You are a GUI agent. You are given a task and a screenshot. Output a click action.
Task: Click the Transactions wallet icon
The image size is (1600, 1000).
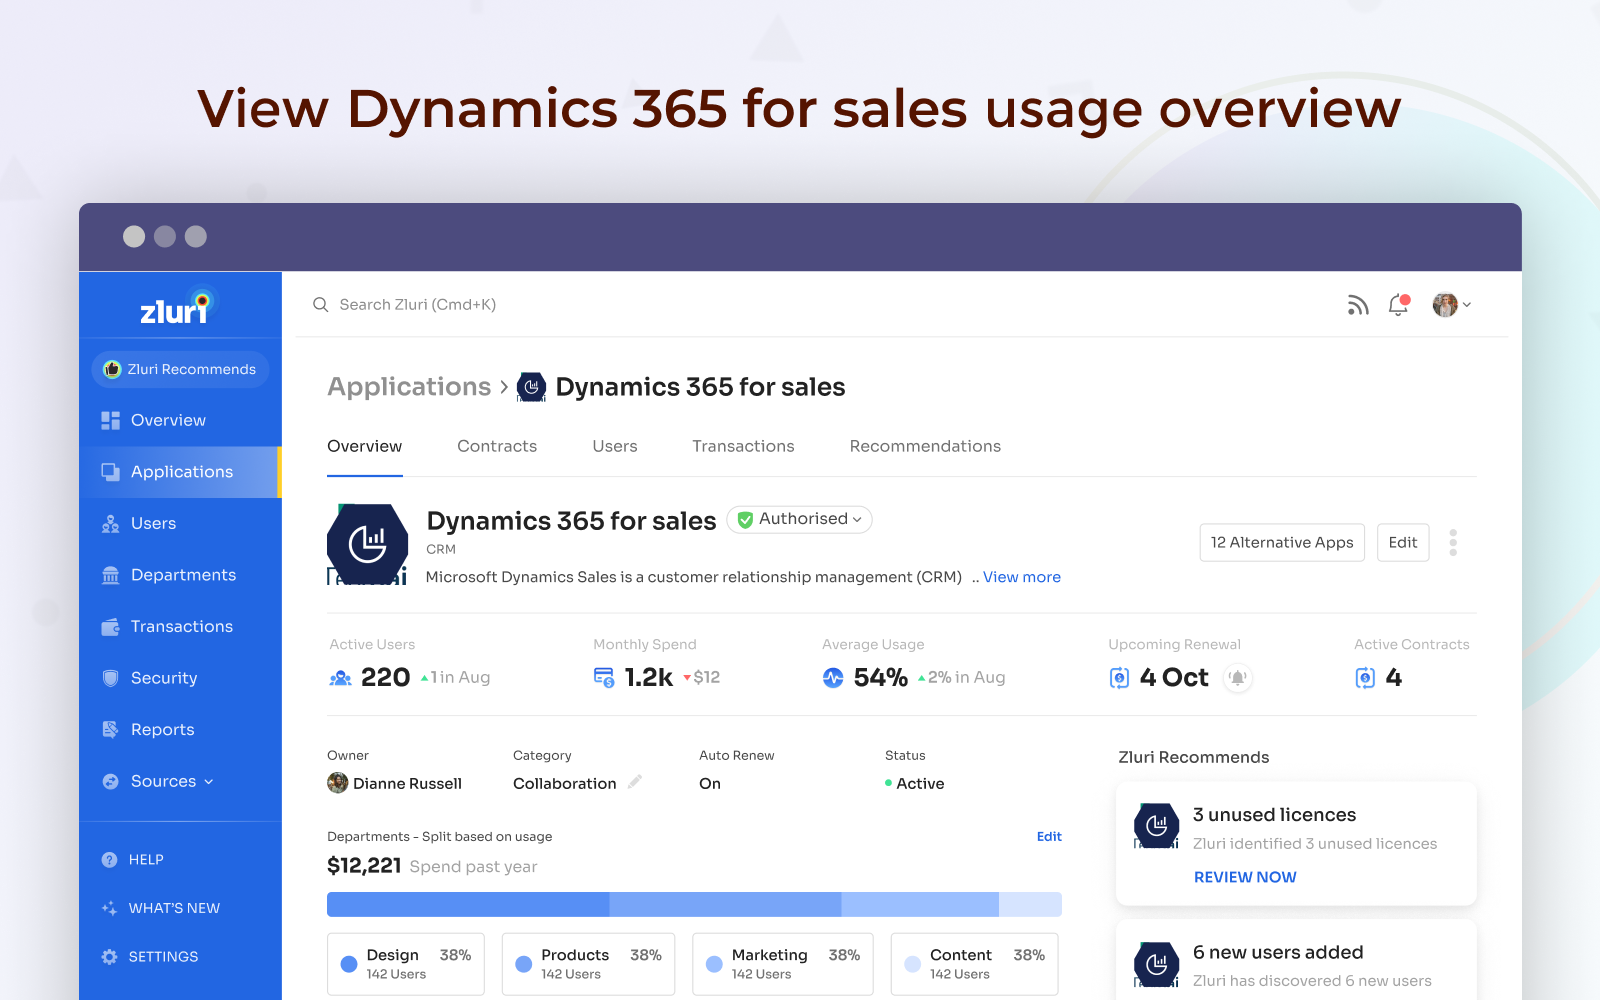[110, 627]
